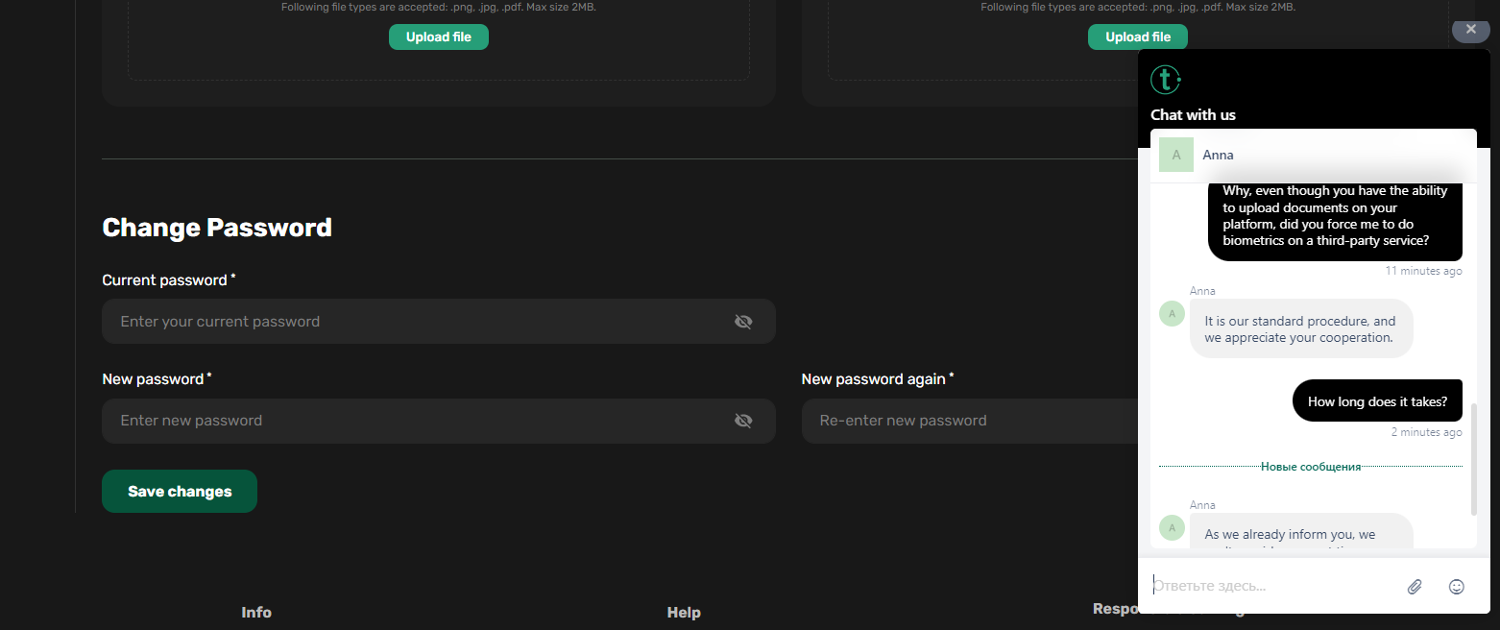This screenshot has height=630, width=1500.
Task: Toggle visibility of the new password field
Action: click(743, 421)
